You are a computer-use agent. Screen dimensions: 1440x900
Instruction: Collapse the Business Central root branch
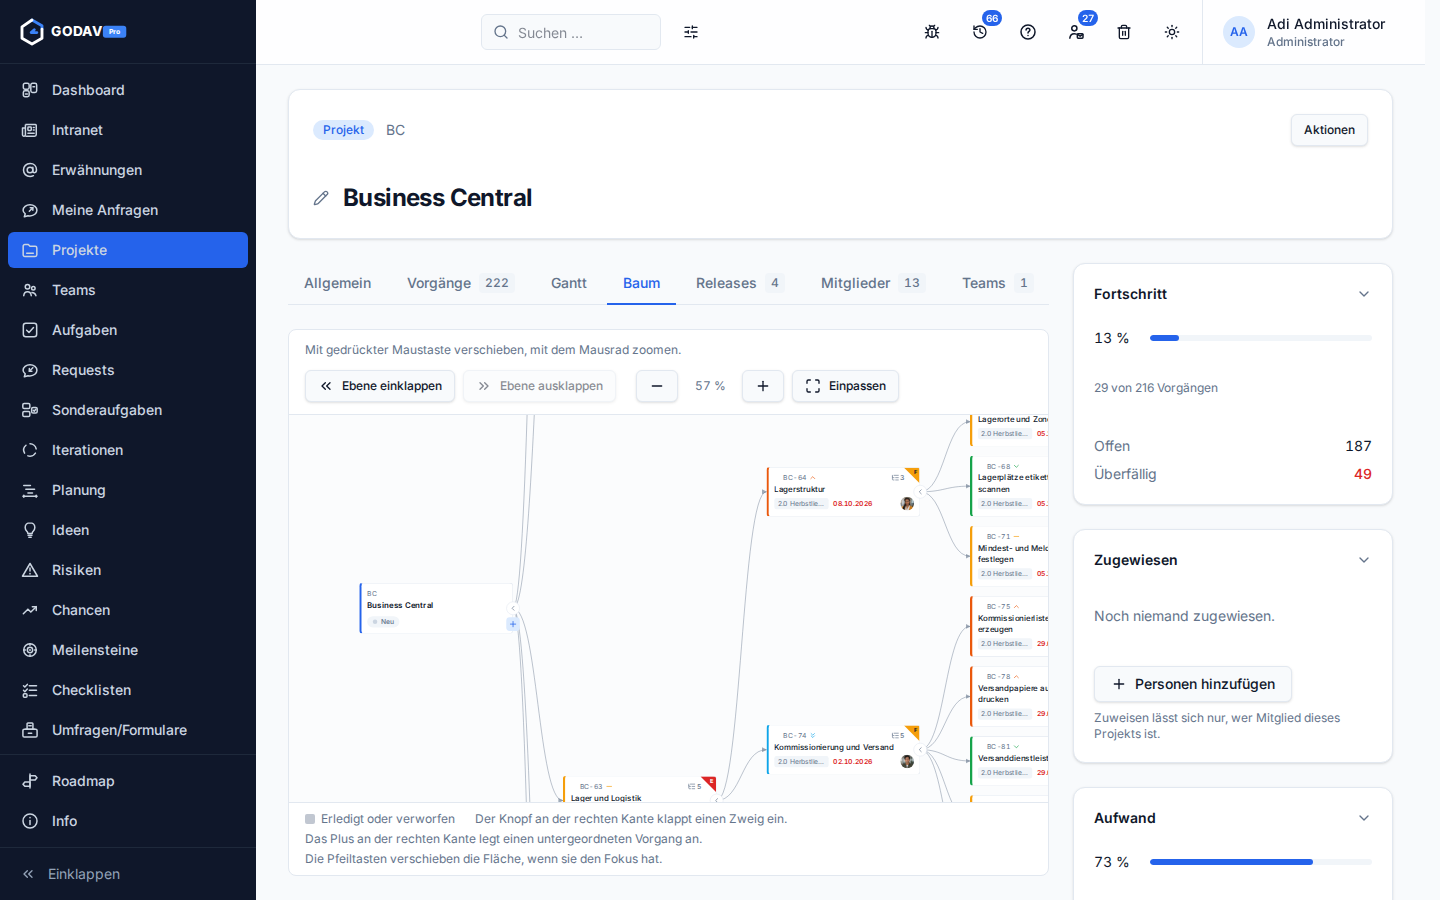click(514, 608)
